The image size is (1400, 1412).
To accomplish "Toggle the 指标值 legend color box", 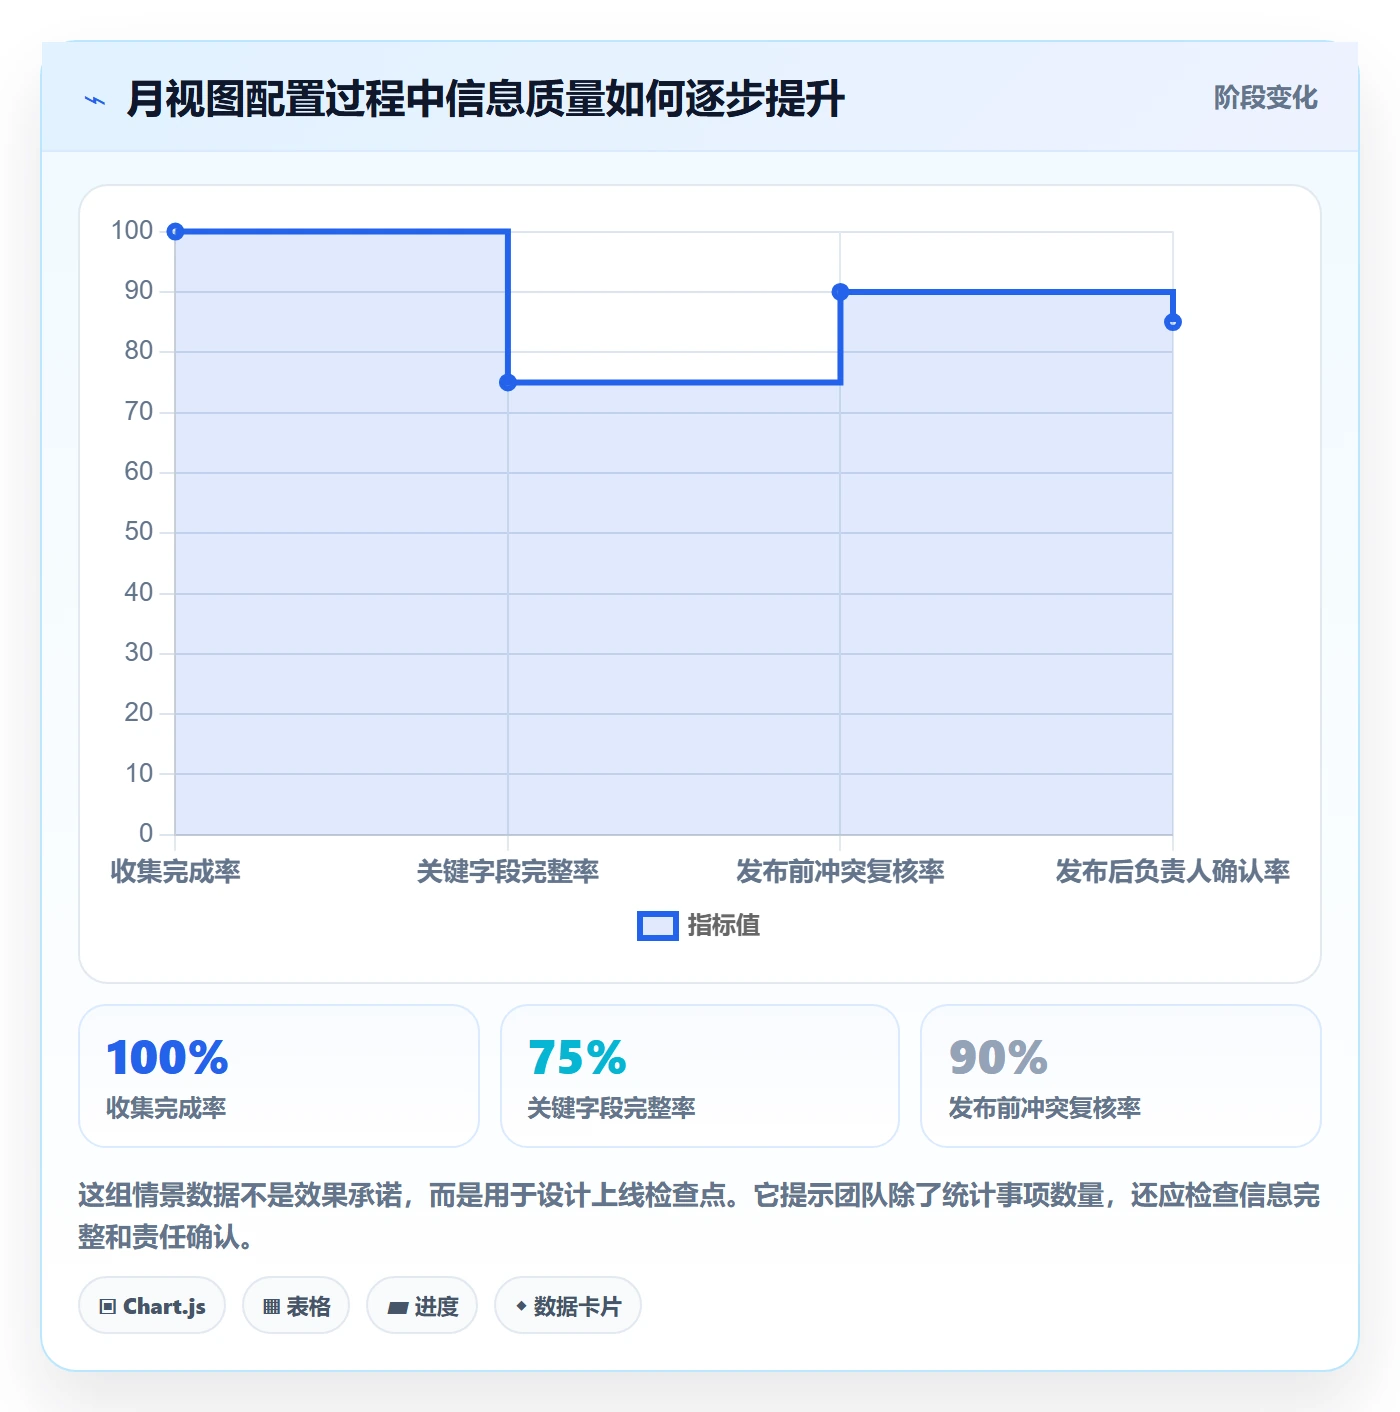I will pyautogui.click(x=658, y=926).
